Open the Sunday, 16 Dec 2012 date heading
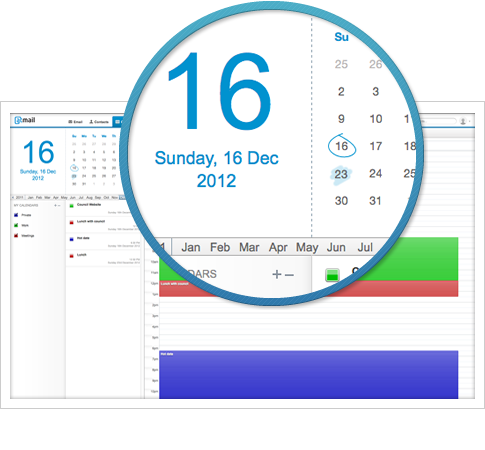The height and width of the screenshot is (450, 485). (x=38, y=175)
